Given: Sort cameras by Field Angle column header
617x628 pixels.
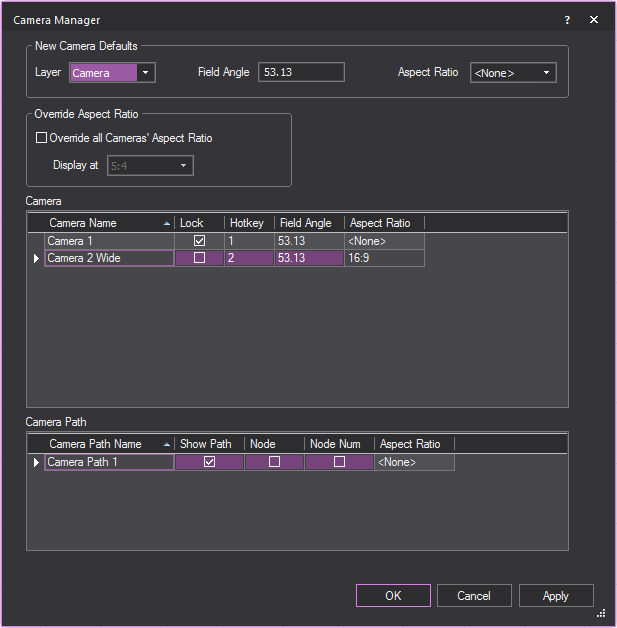Looking at the screenshot, I should tap(309, 223).
